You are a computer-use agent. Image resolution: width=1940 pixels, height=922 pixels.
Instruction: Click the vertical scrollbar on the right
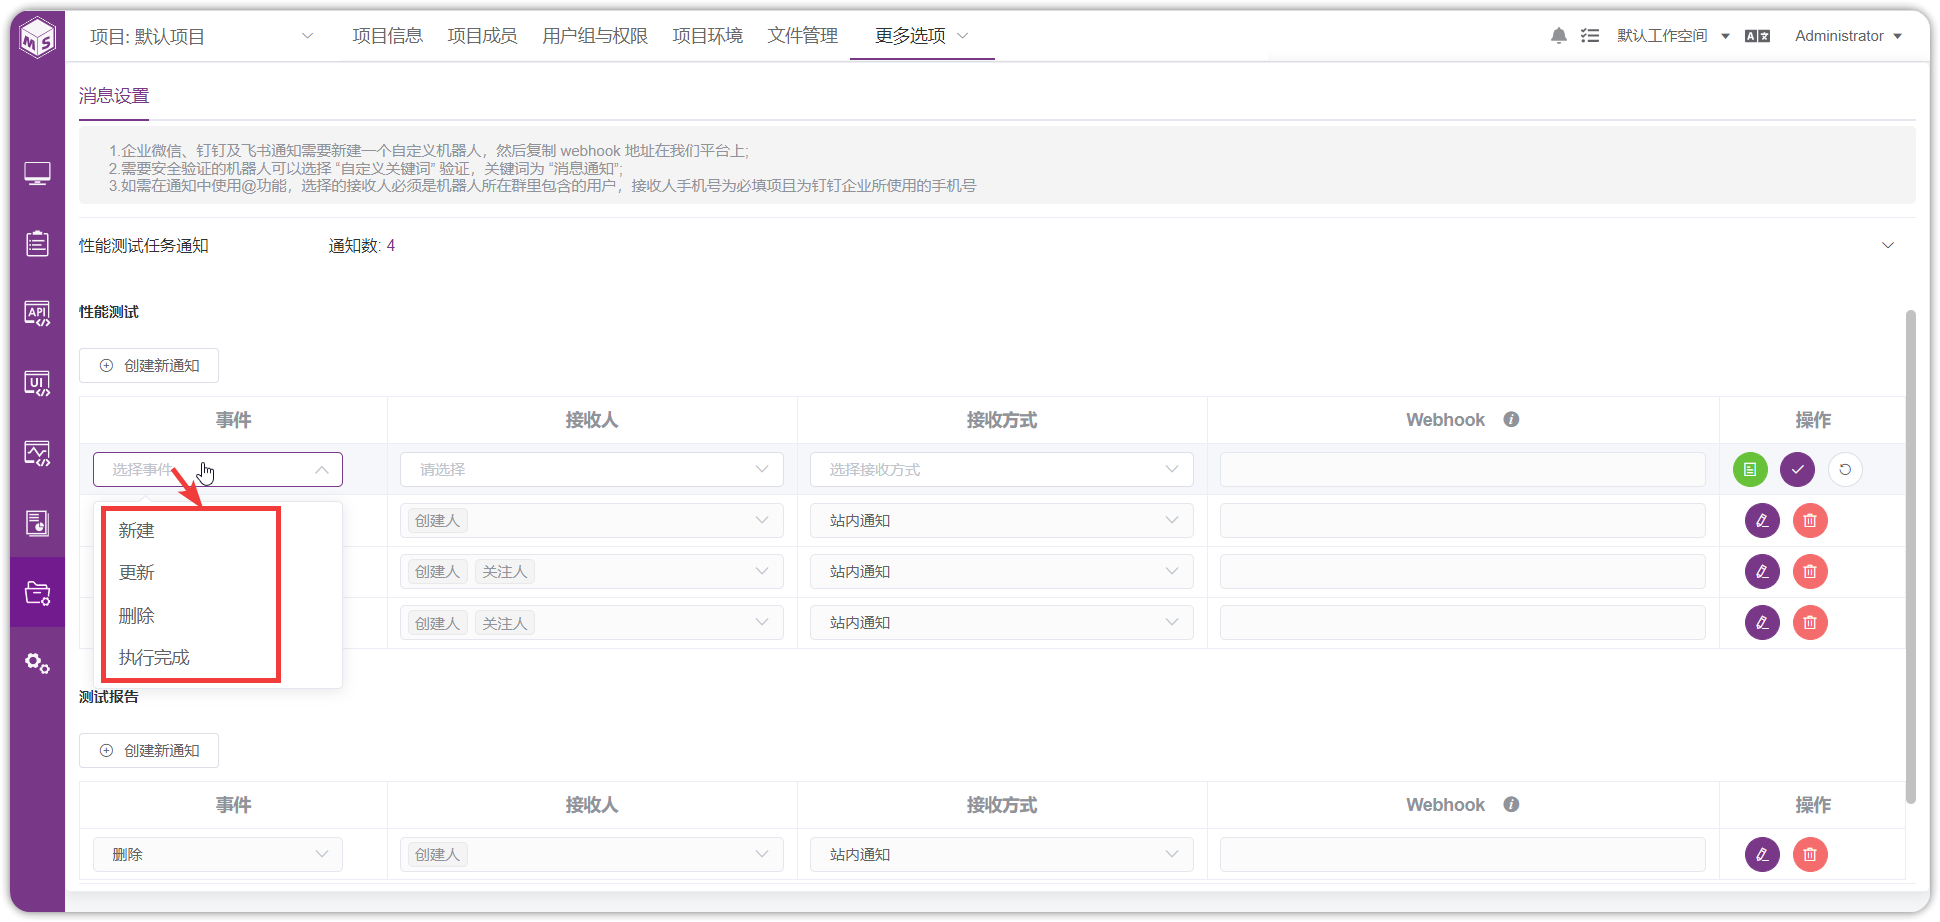[1911, 556]
